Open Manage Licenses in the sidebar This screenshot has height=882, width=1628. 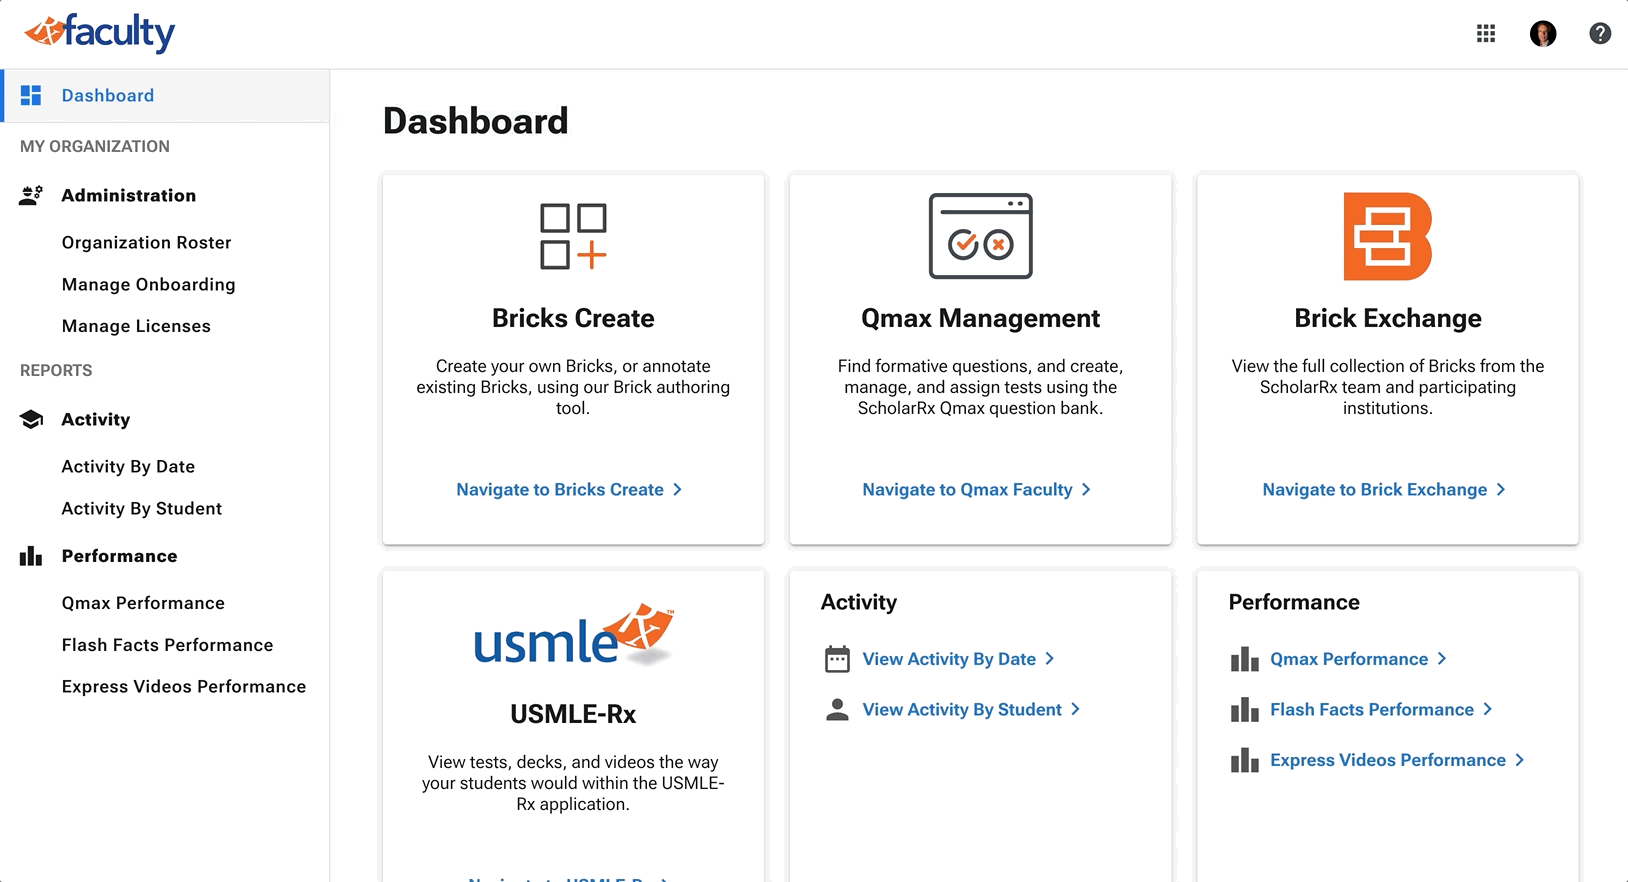[136, 326]
